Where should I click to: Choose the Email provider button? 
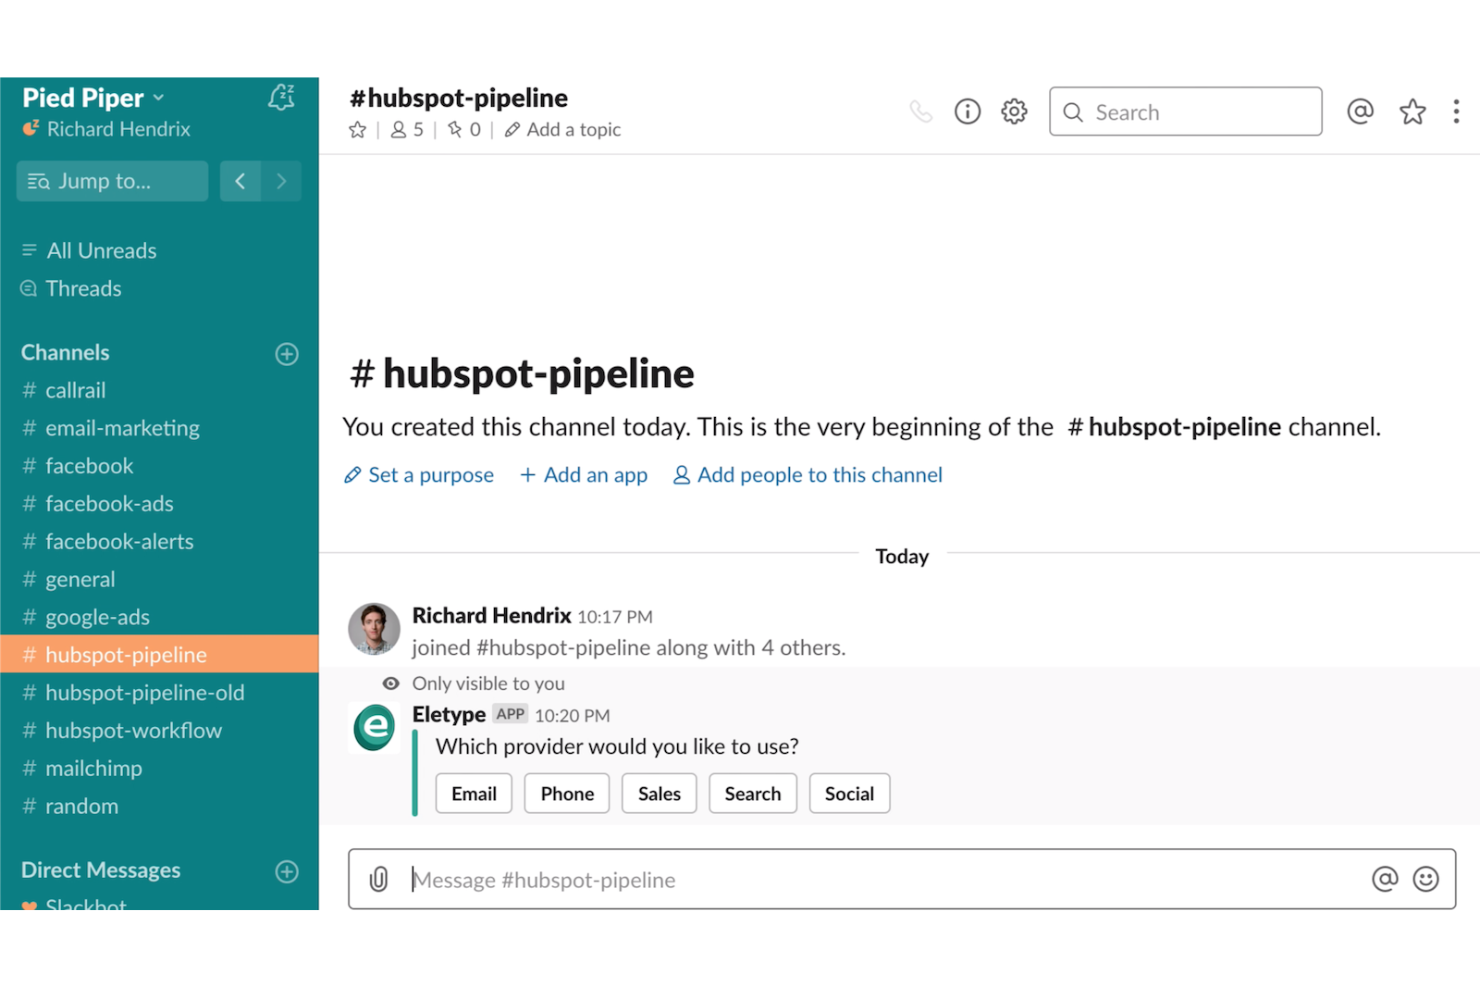coord(474,794)
